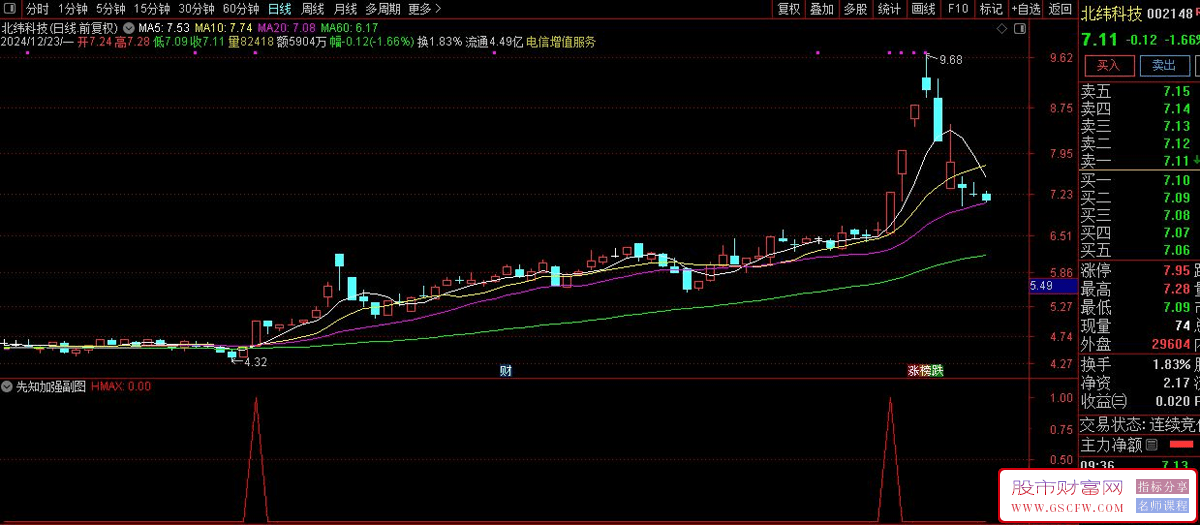Click the 买入 buy button
1200x525 pixels.
tap(1108, 65)
